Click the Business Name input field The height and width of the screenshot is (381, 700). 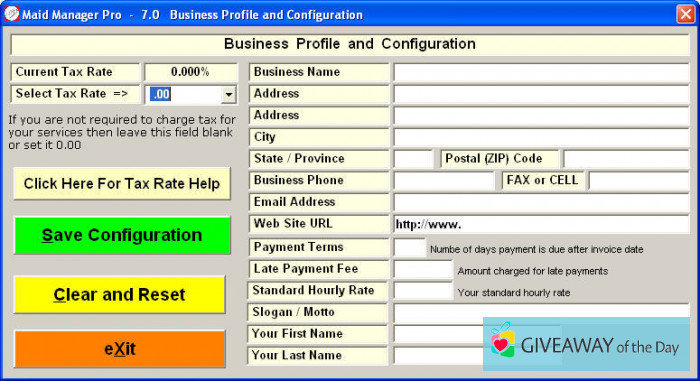click(x=541, y=72)
